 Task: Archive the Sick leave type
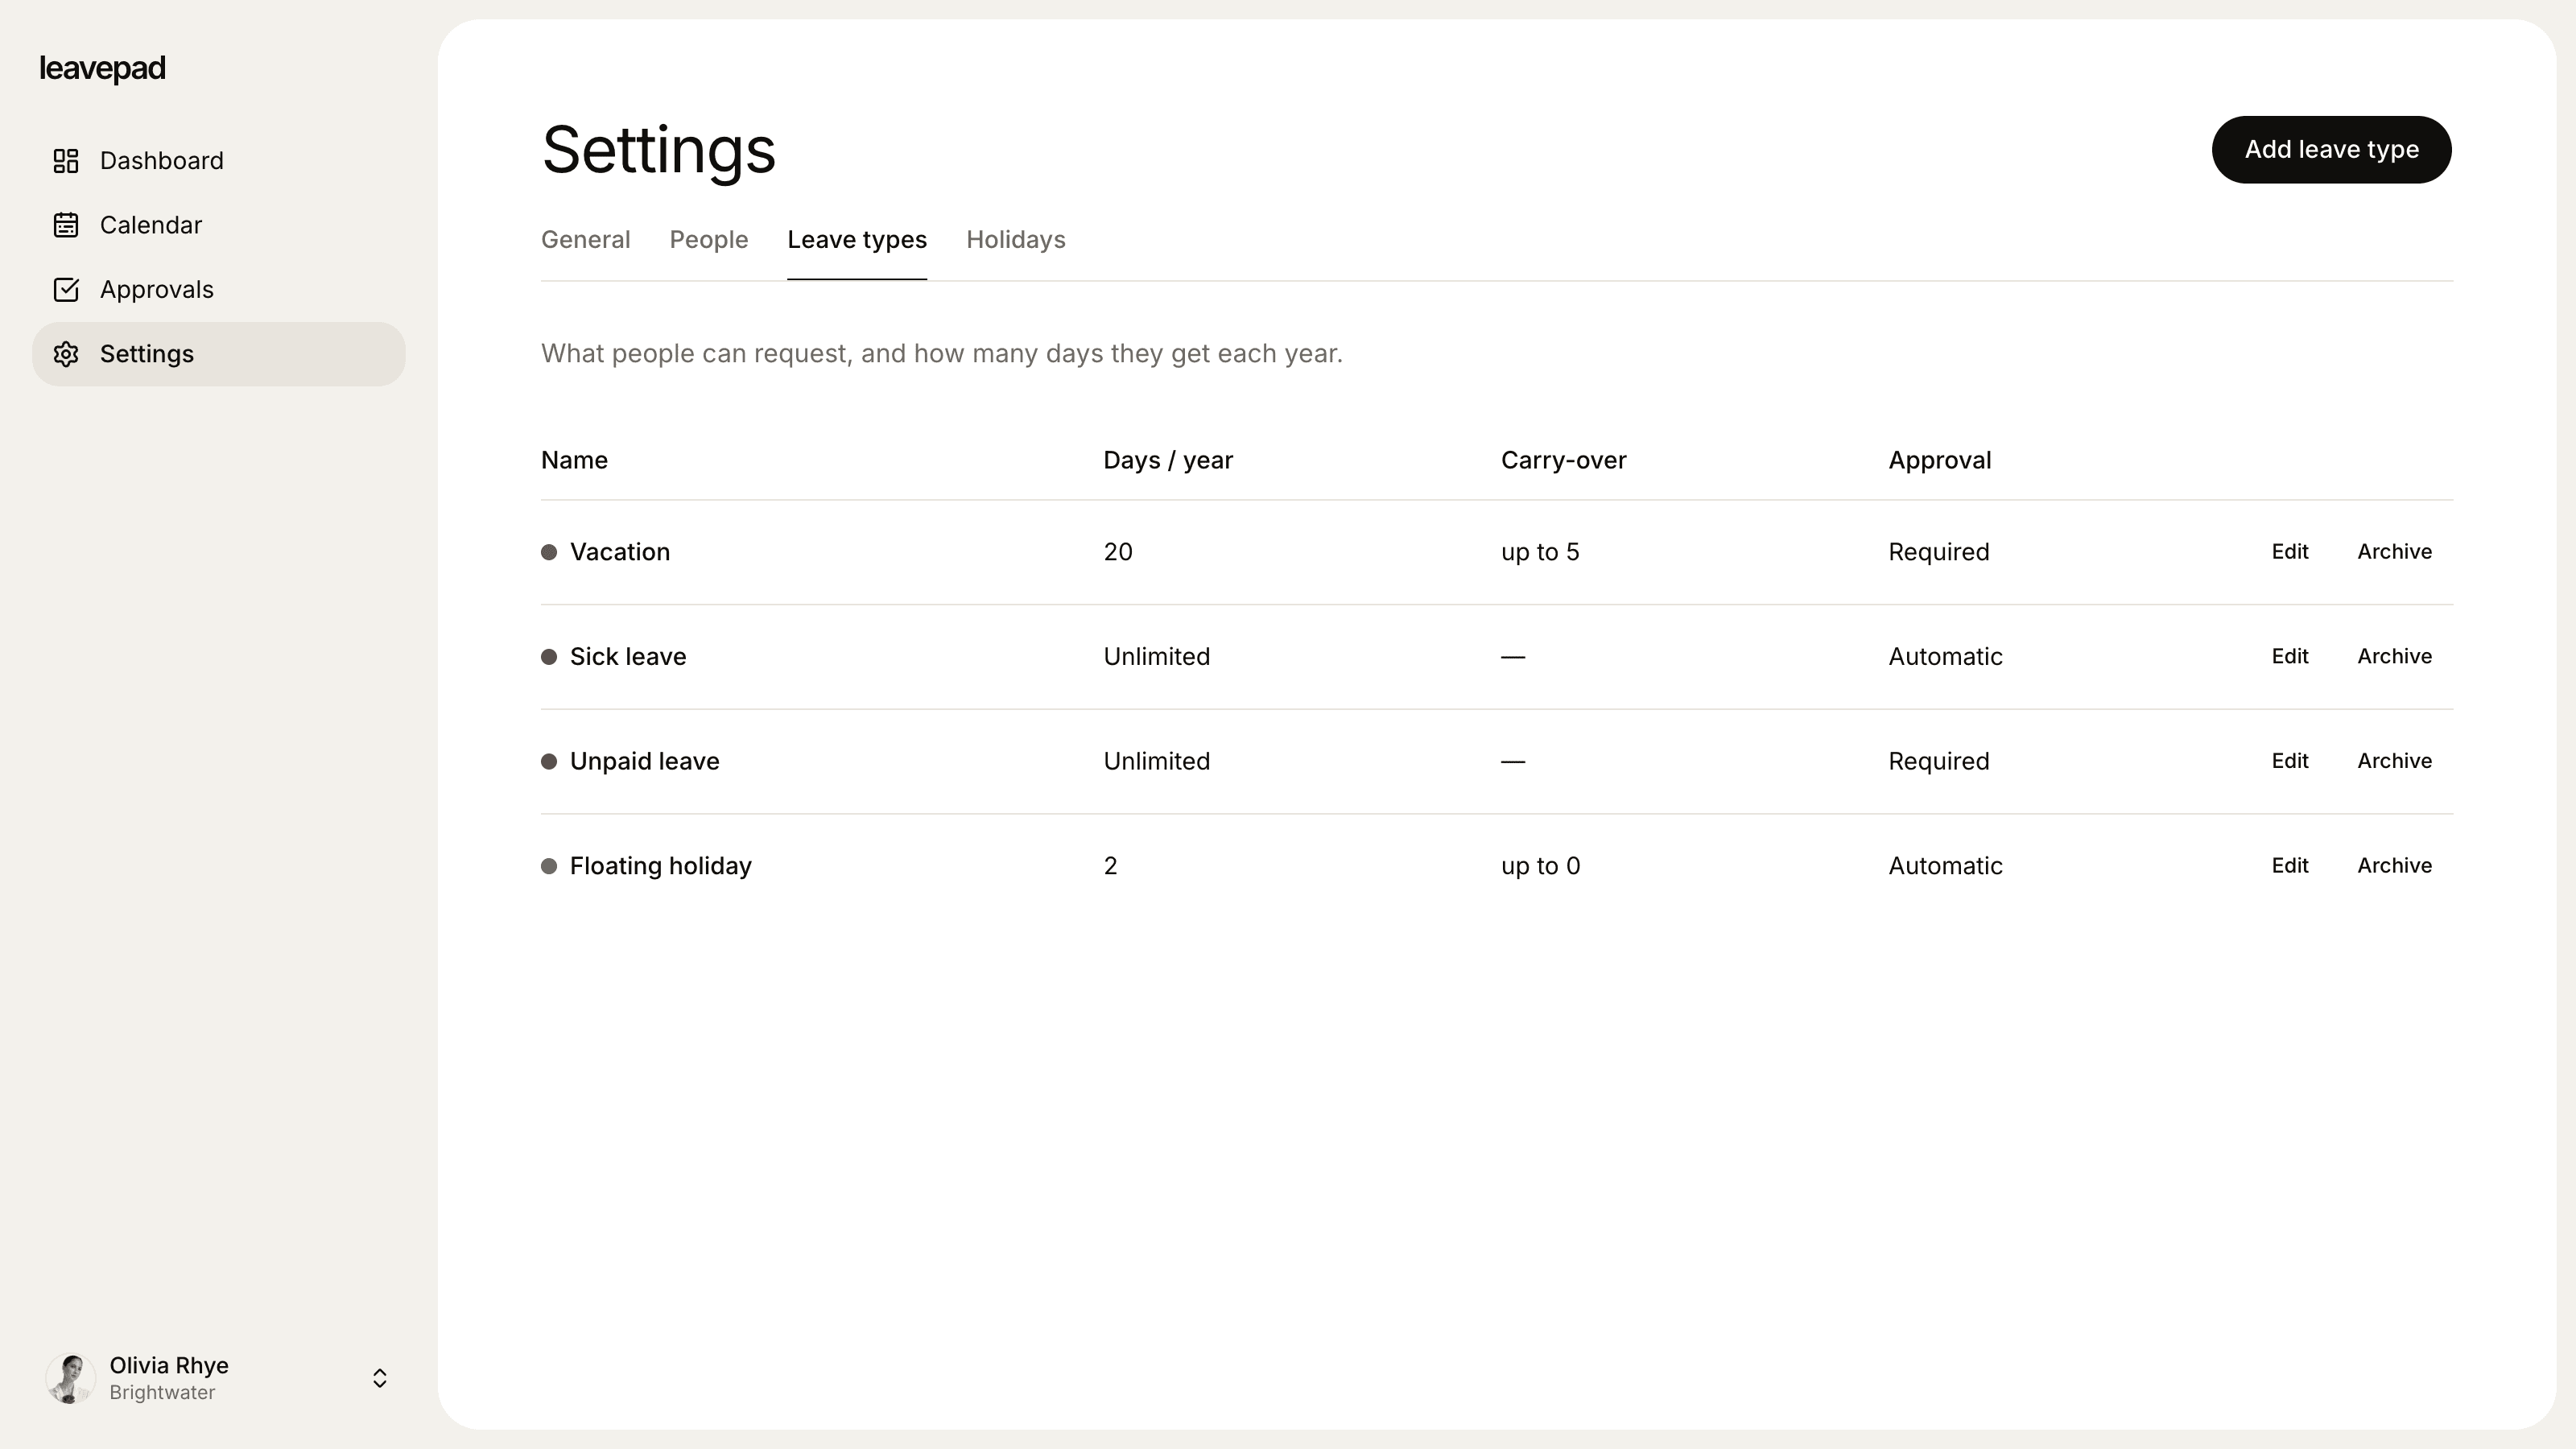[x=2395, y=657]
